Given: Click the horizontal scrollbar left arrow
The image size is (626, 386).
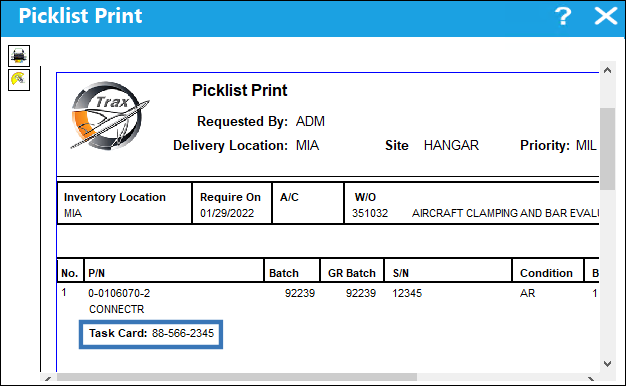Looking at the screenshot, I should point(48,378).
